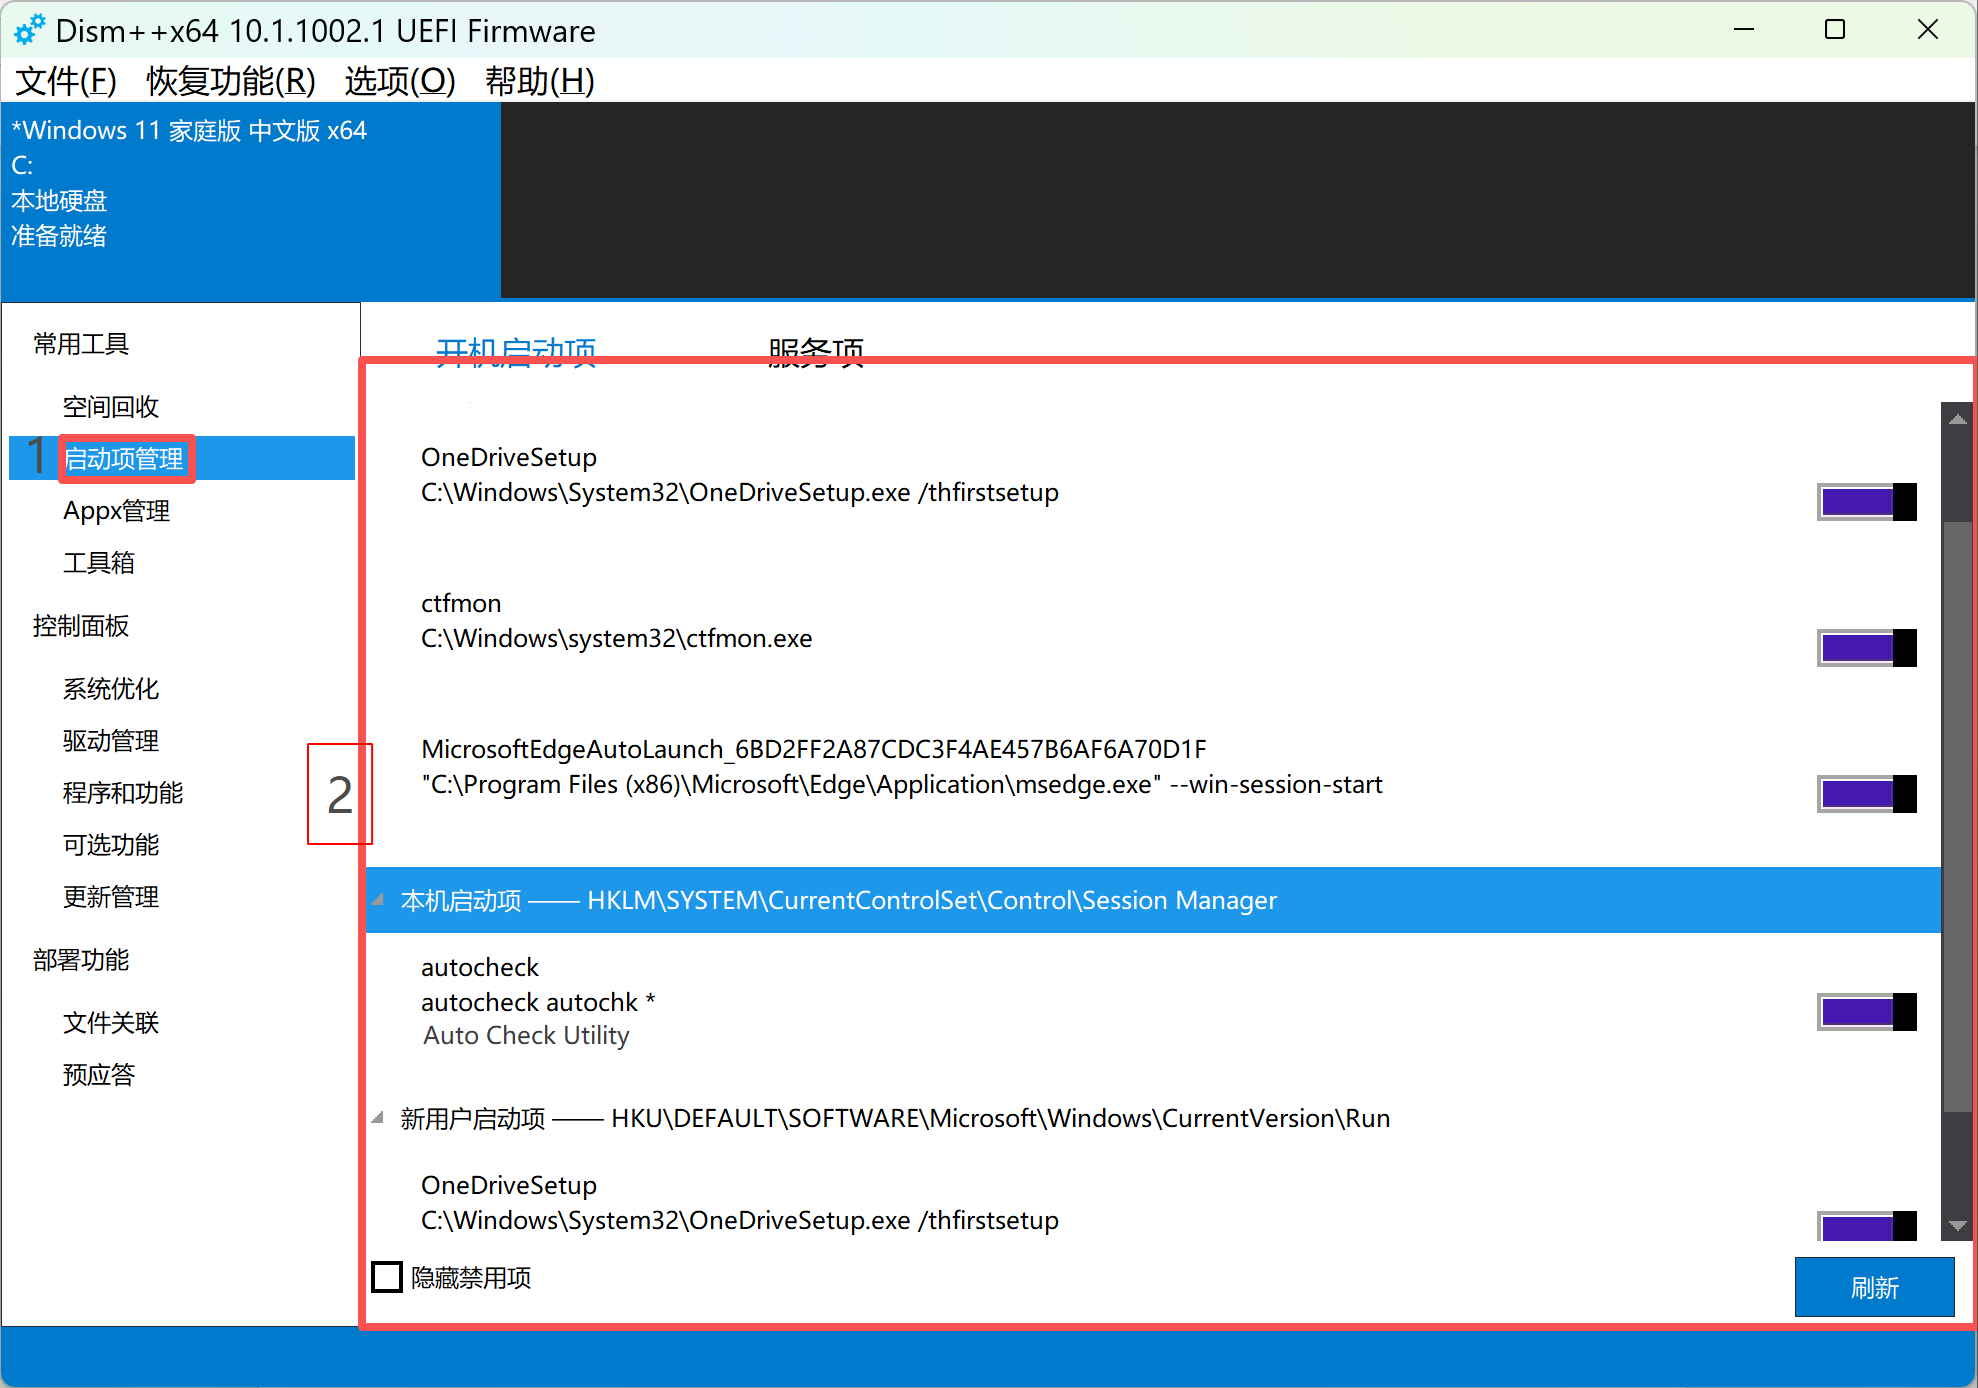The height and width of the screenshot is (1388, 1978).
Task: Open the 文件(F) menu
Action: [x=66, y=80]
